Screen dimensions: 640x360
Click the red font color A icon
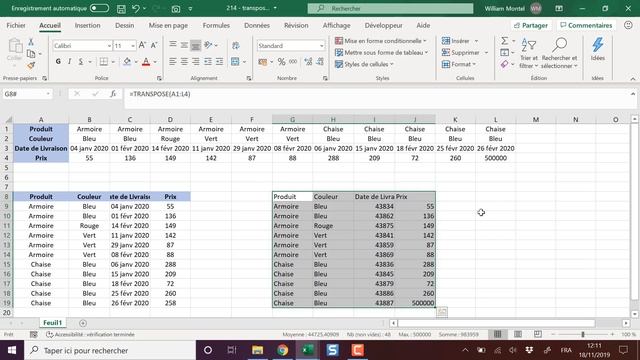coord(146,62)
